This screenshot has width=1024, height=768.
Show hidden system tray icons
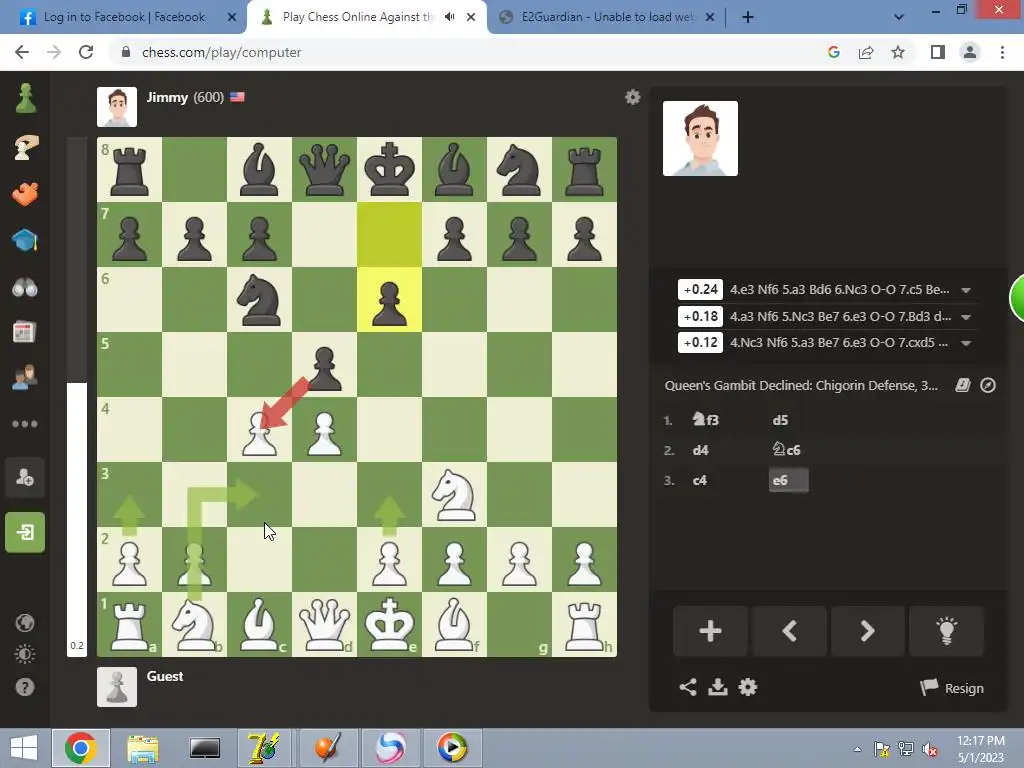point(857,749)
